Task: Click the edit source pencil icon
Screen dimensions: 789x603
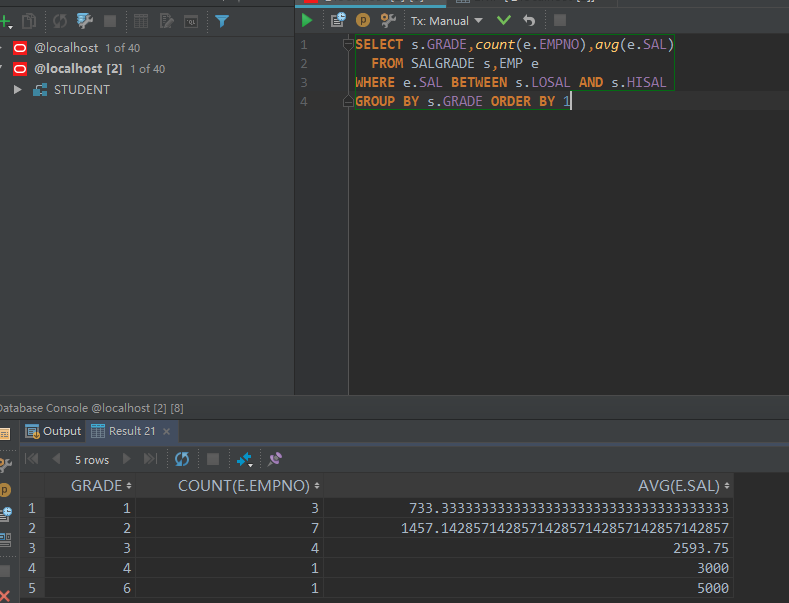Action: tap(166, 21)
